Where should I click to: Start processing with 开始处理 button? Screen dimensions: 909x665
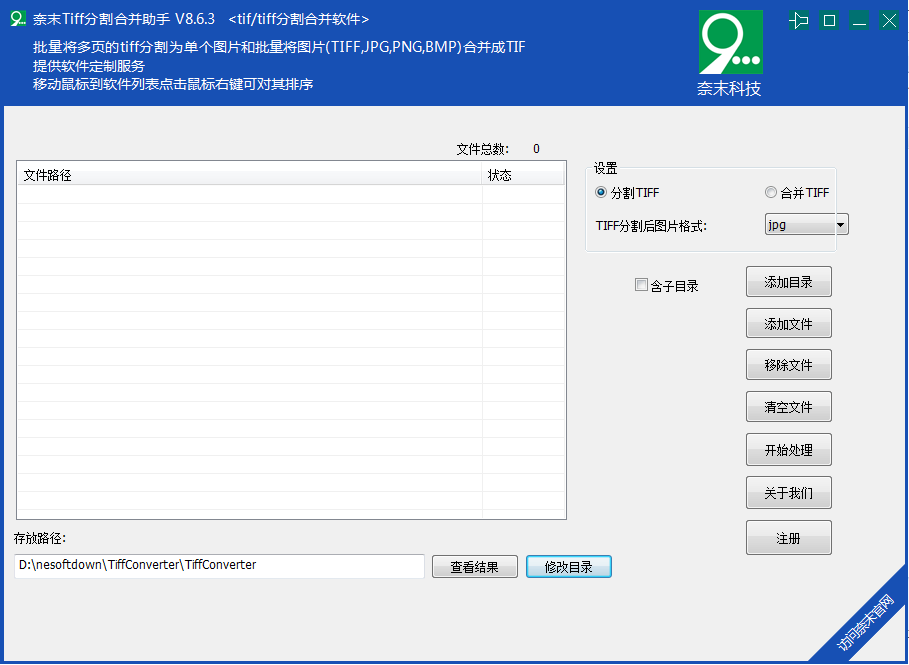(788, 449)
